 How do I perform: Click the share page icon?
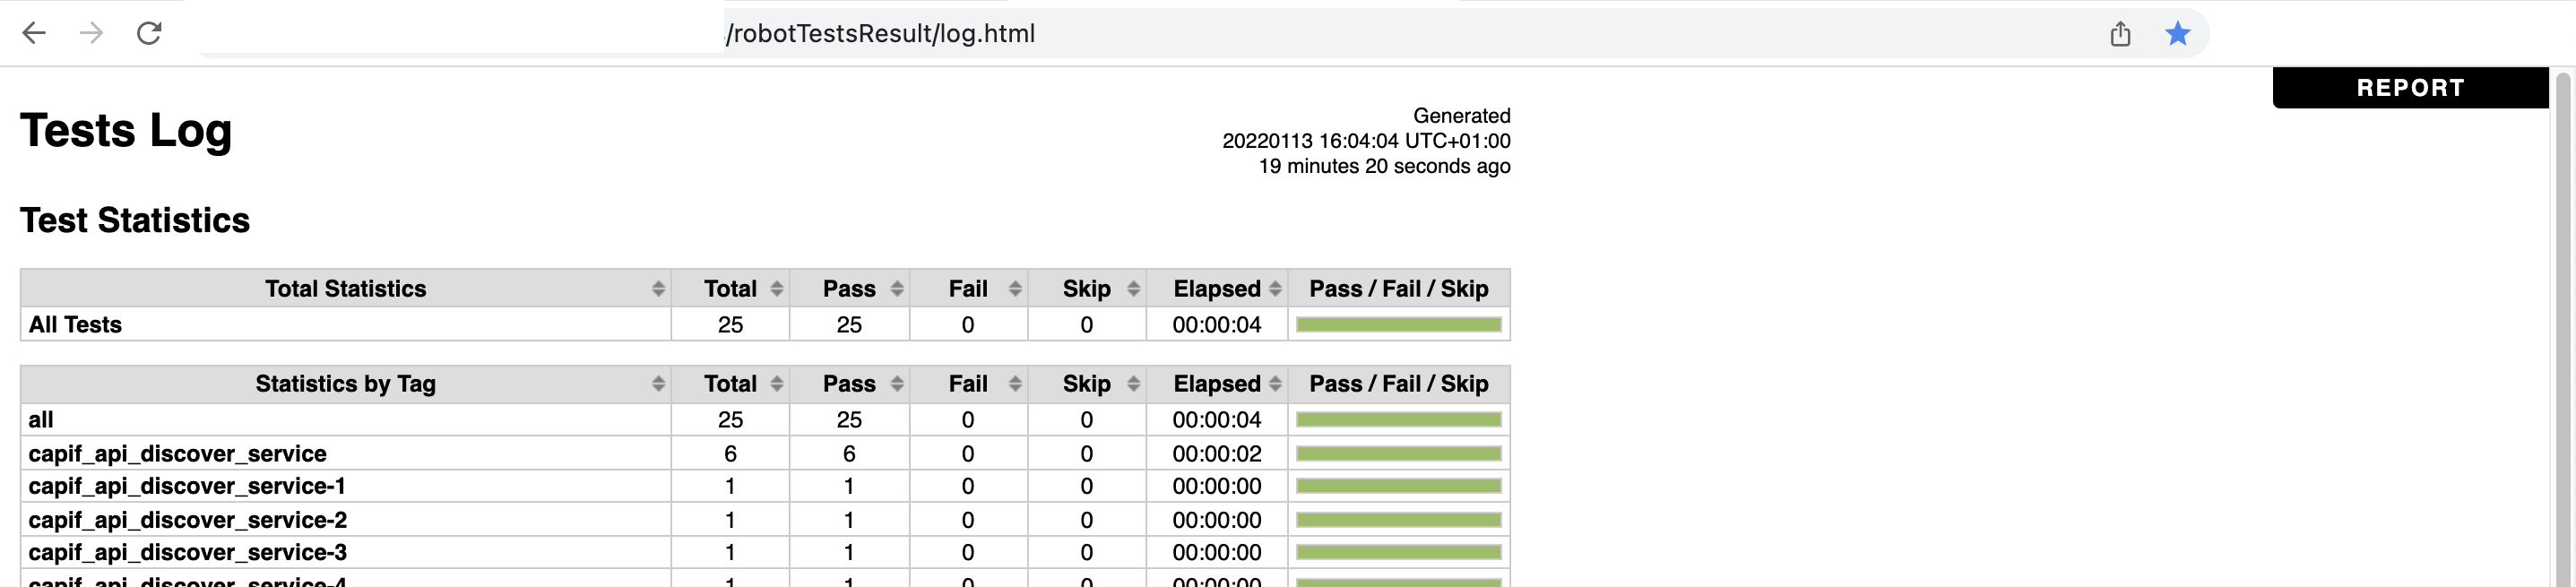2119,34
